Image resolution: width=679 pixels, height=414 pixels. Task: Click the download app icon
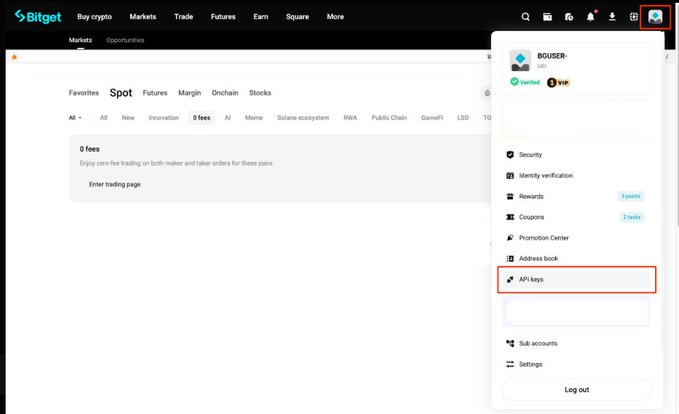point(612,17)
